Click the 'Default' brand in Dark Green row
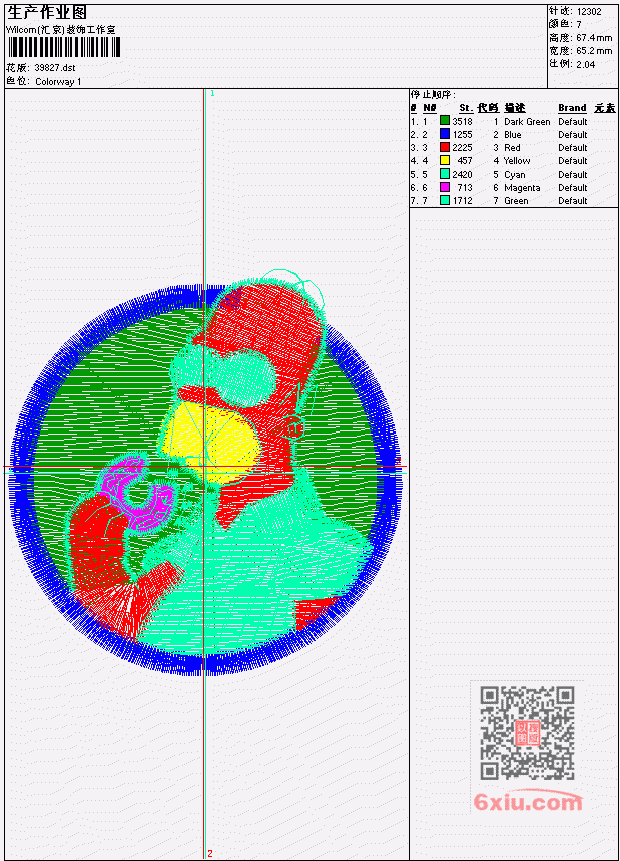This screenshot has width=620, height=861. point(573,122)
